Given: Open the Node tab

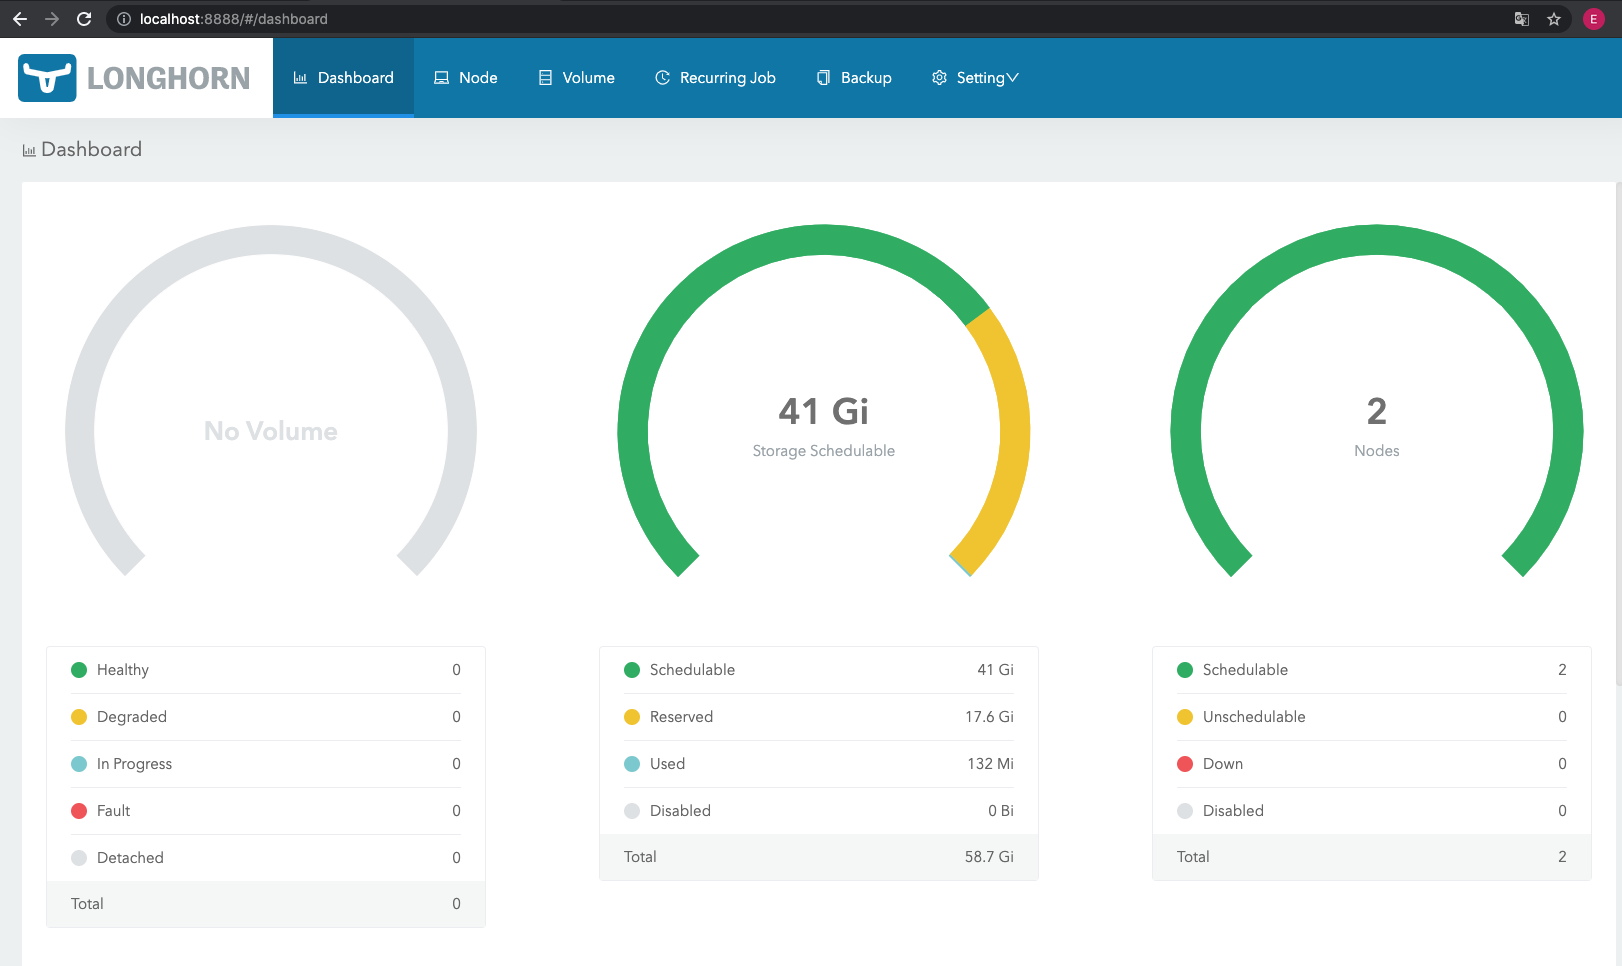Looking at the screenshot, I should 465,78.
